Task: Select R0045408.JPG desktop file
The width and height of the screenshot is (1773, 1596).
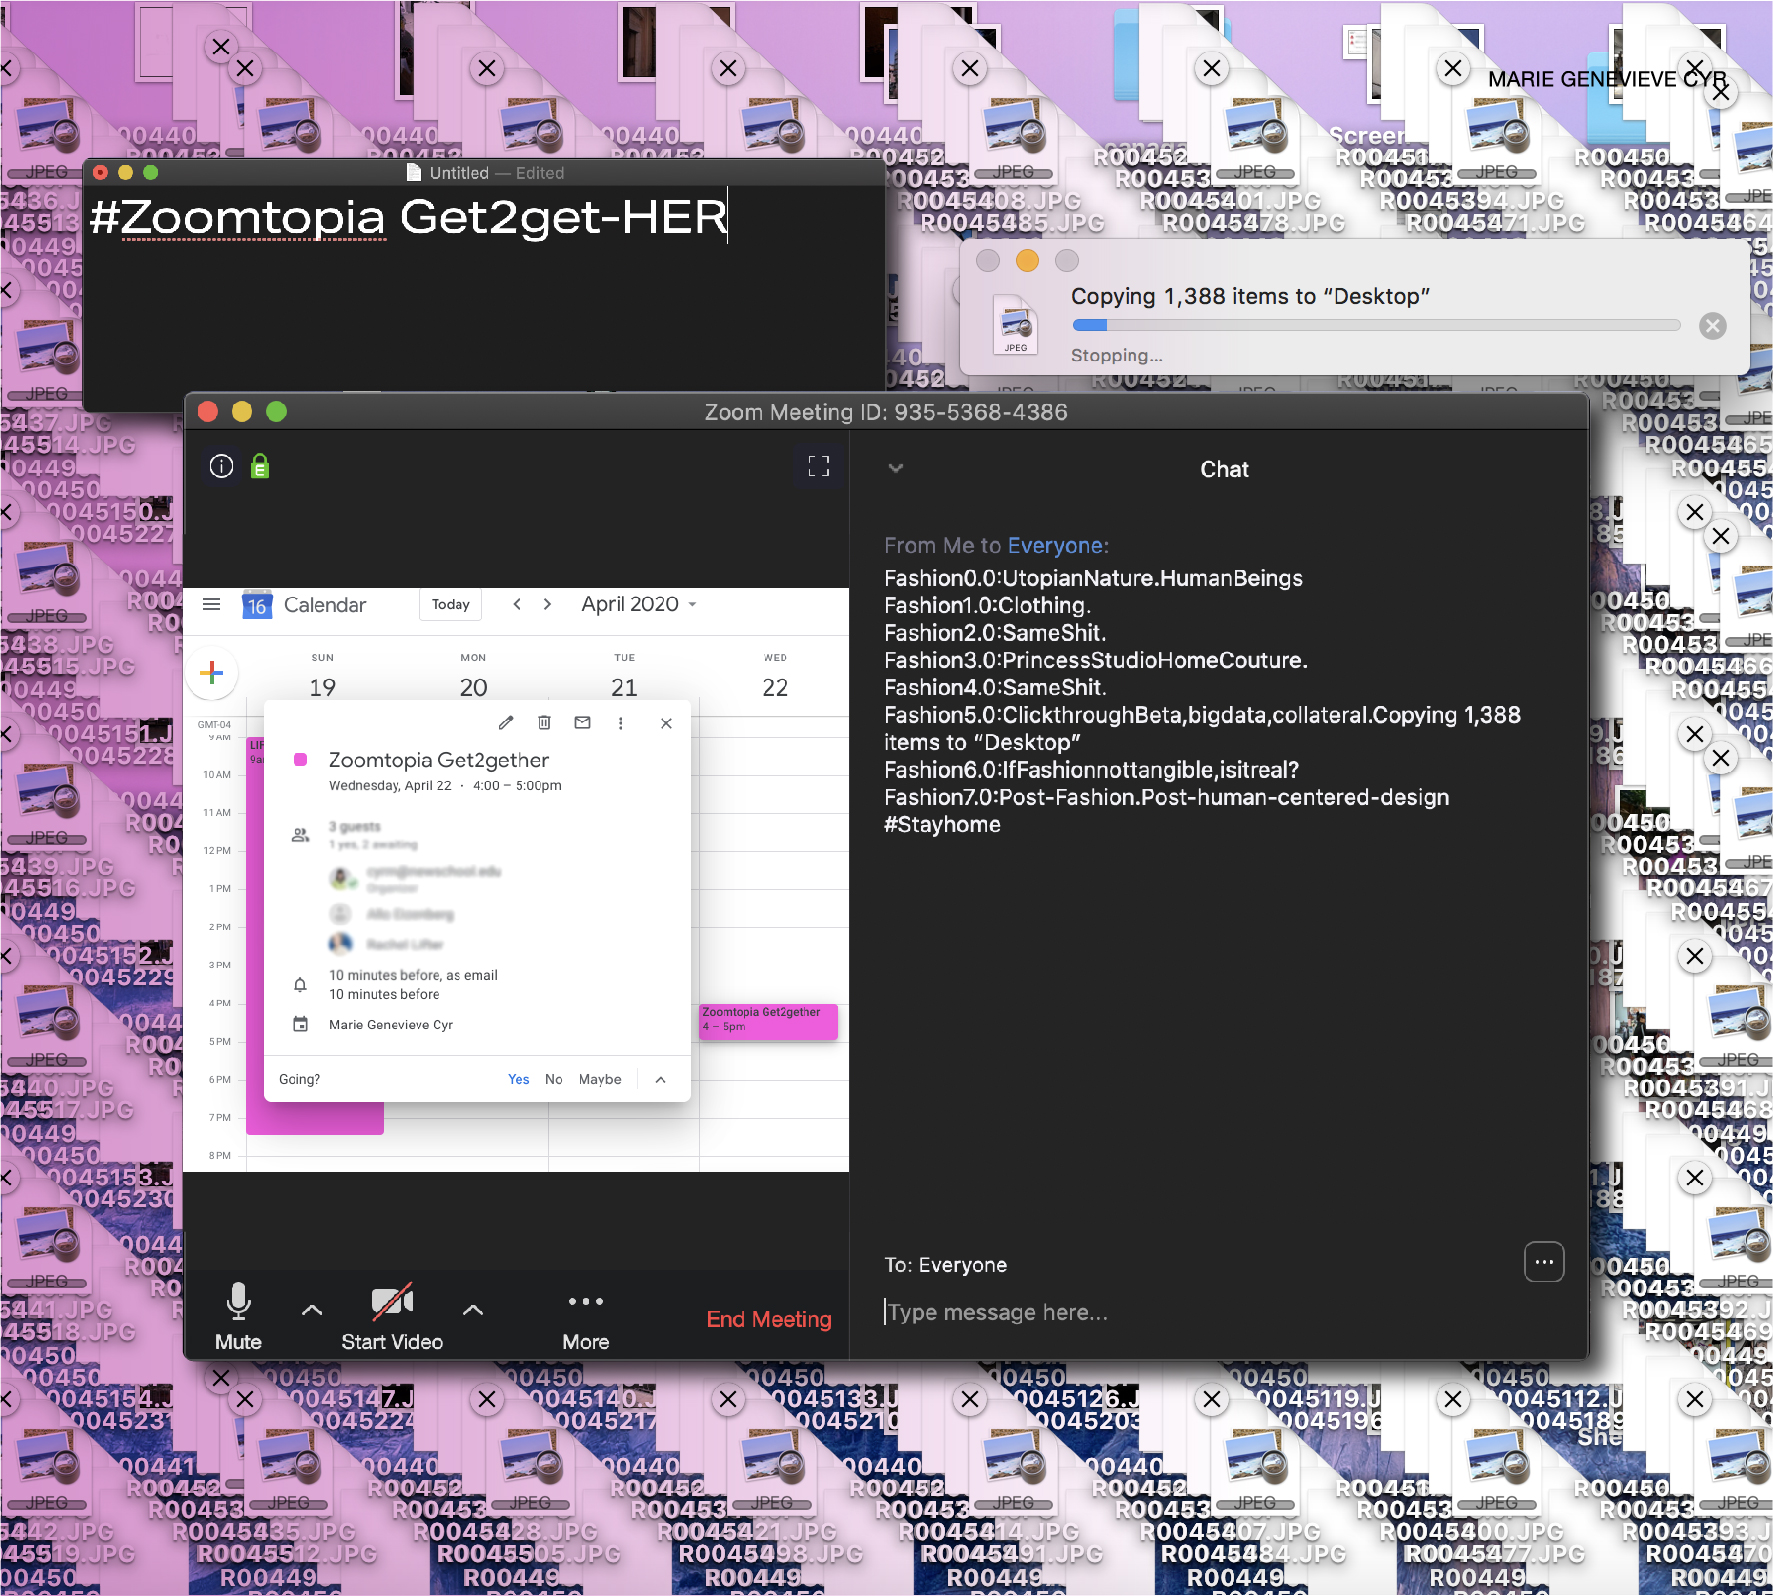Action: pos(989,201)
